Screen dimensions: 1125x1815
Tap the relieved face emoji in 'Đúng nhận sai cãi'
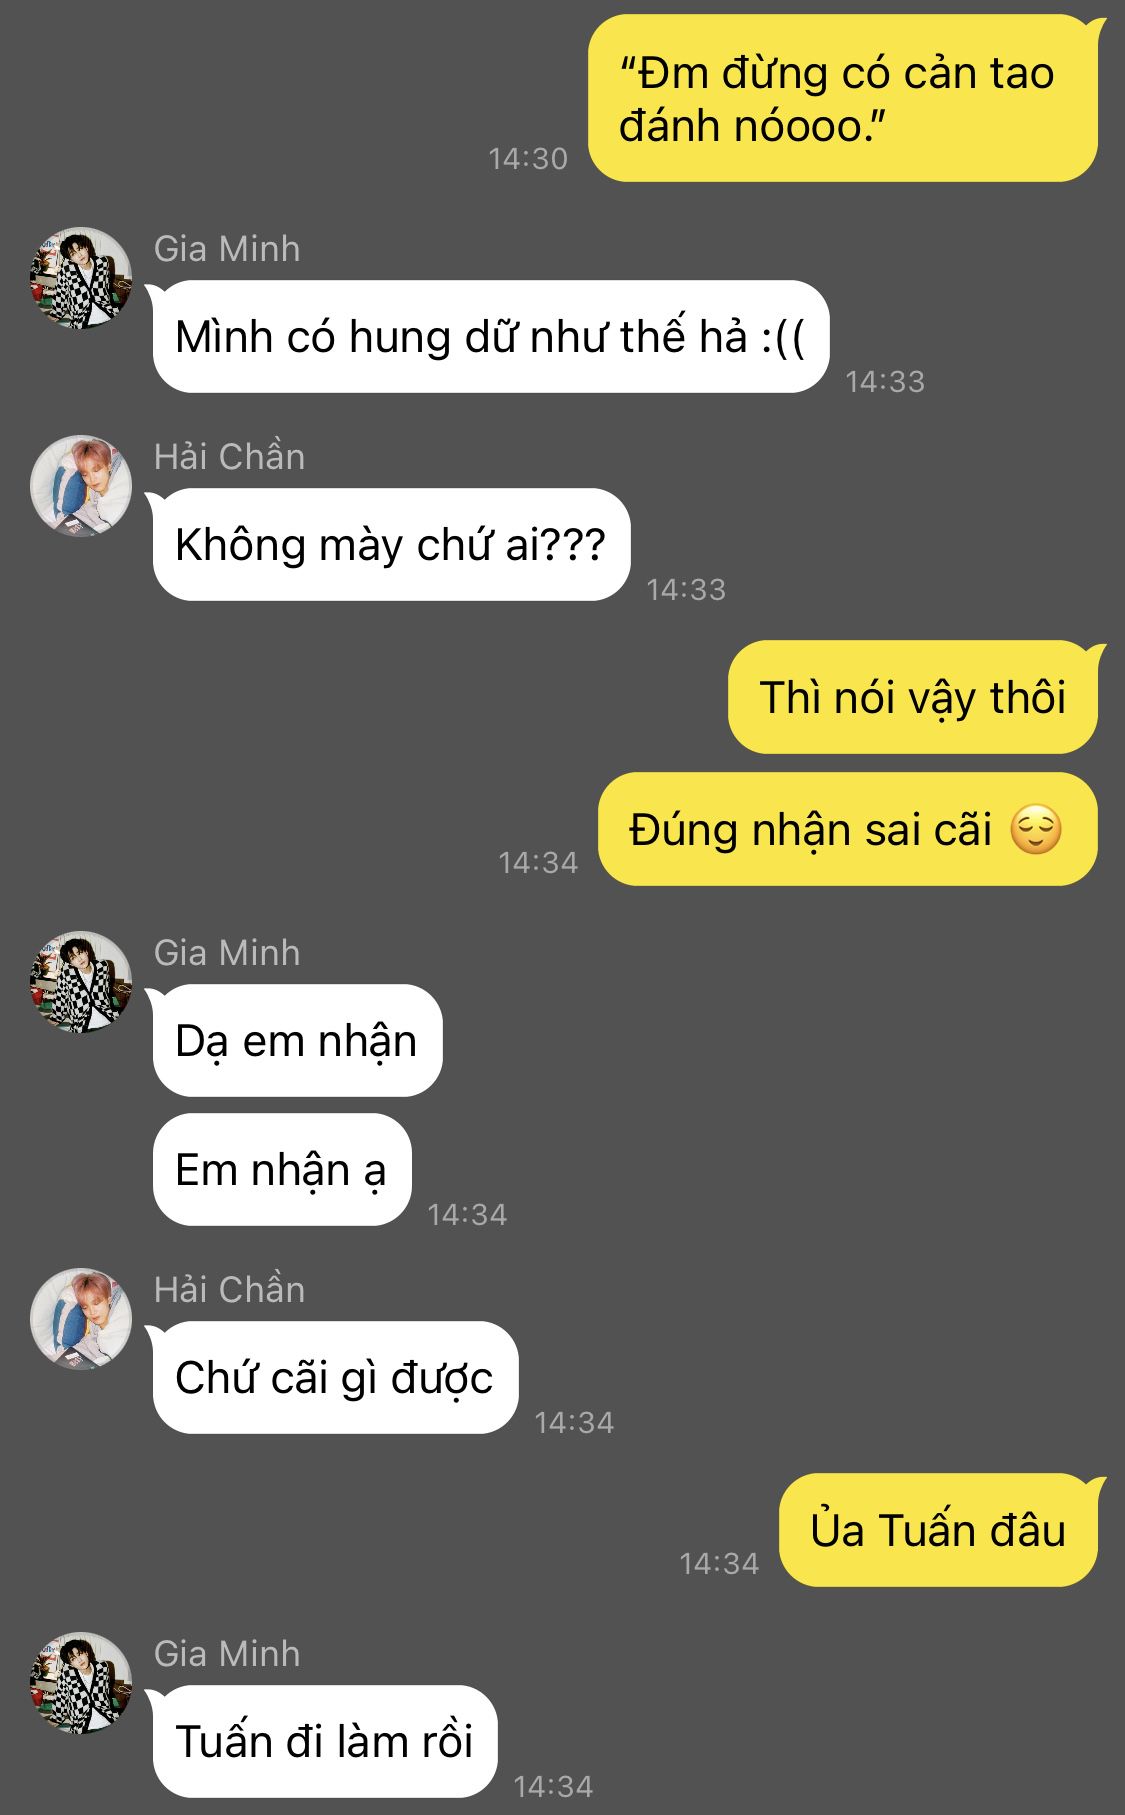pyautogui.click(x=1036, y=830)
